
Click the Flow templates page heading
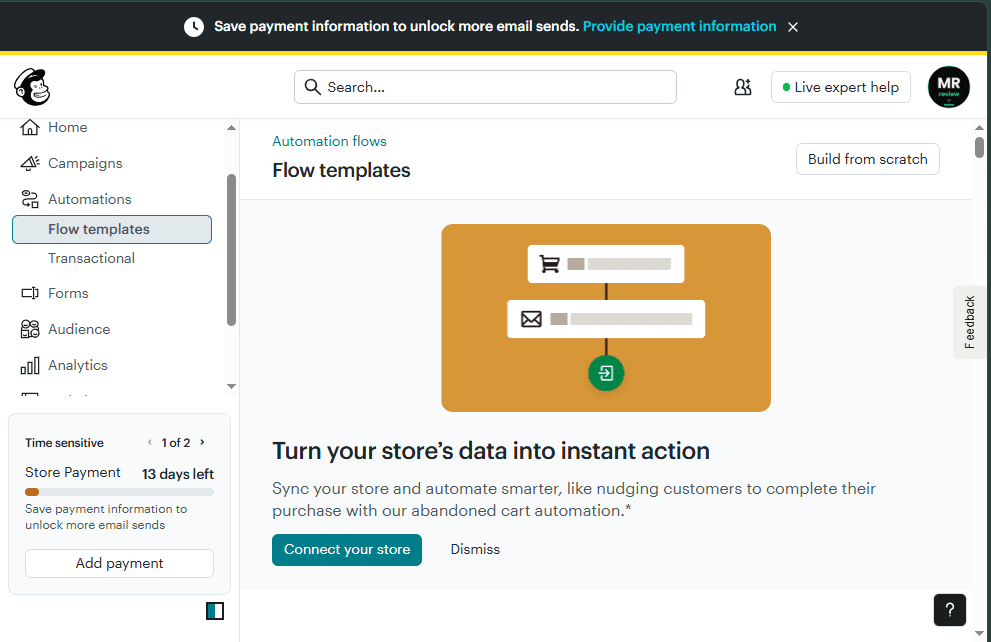[341, 171]
